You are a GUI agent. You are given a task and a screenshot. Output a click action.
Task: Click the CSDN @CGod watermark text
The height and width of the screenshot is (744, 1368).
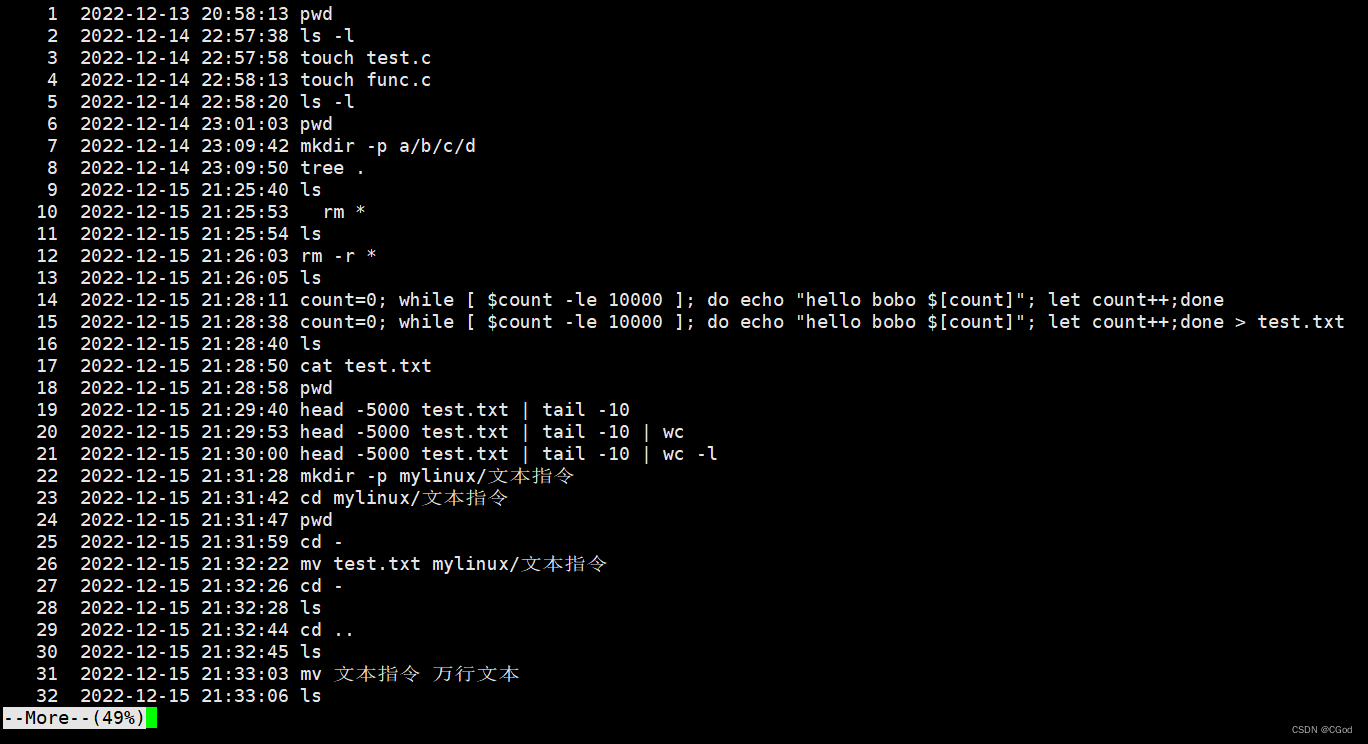1321,730
